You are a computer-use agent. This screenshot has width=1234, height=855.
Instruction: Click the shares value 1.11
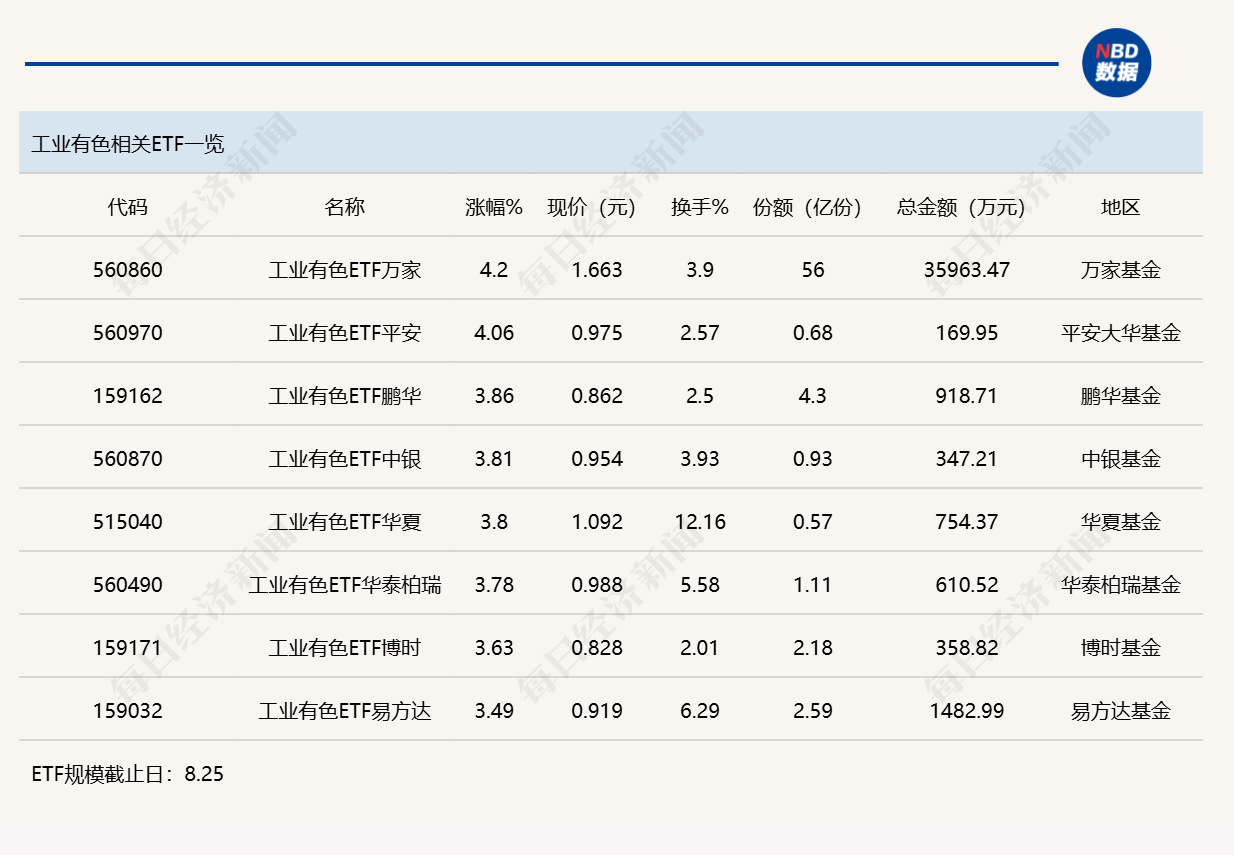(813, 585)
